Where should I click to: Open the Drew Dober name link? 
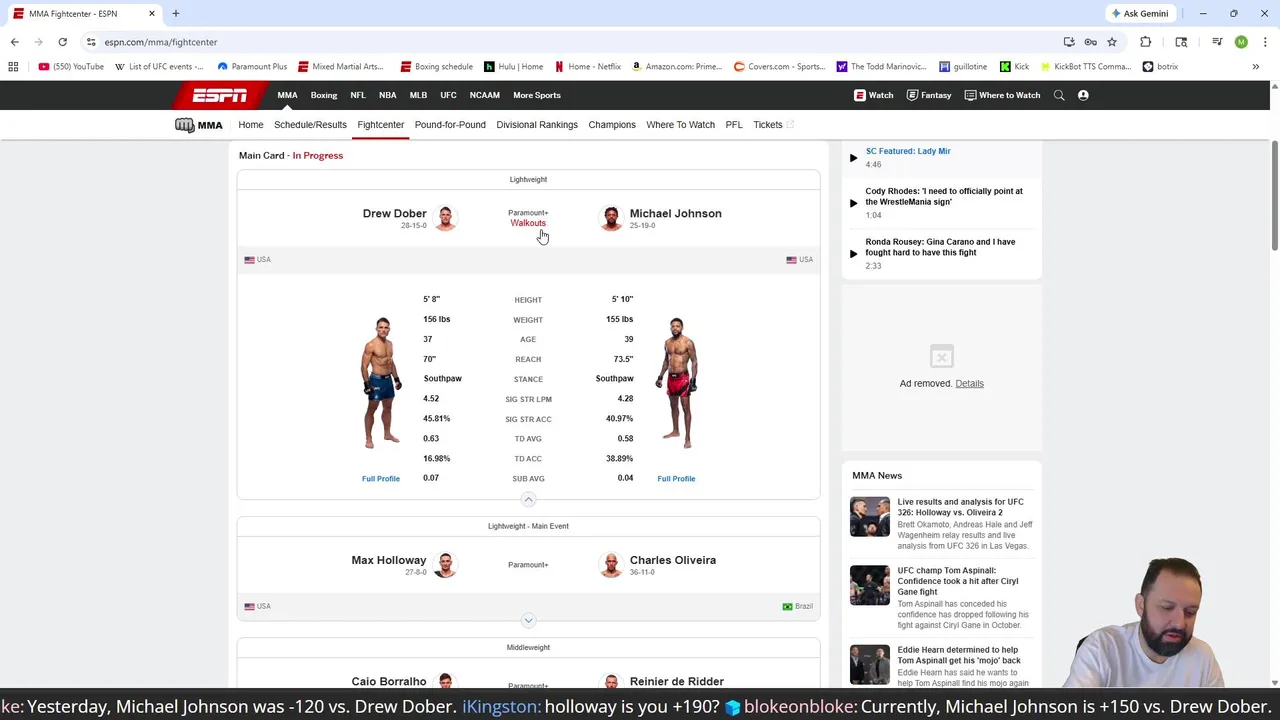click(x=394, y=213)
